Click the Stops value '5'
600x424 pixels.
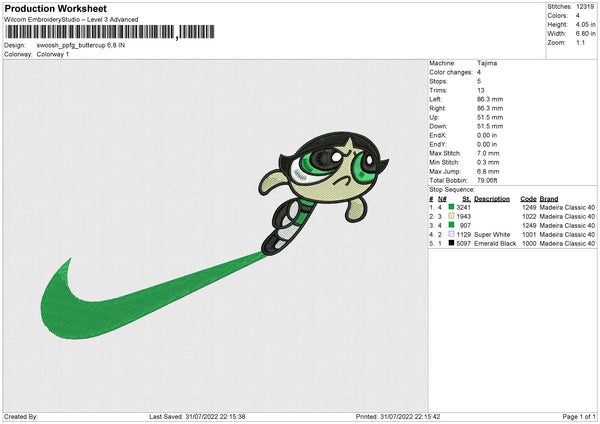pyautogui.click(x=479, y=81)
